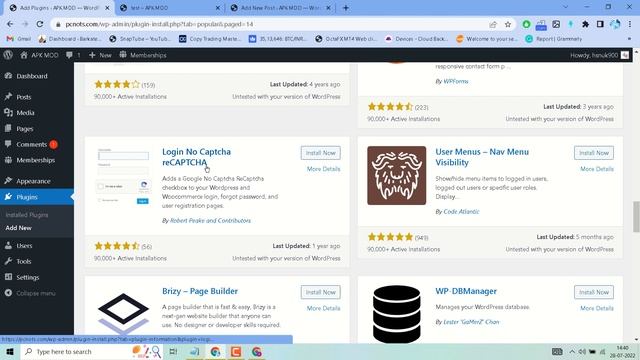Open author WPForms link

[x=456, y=81]
